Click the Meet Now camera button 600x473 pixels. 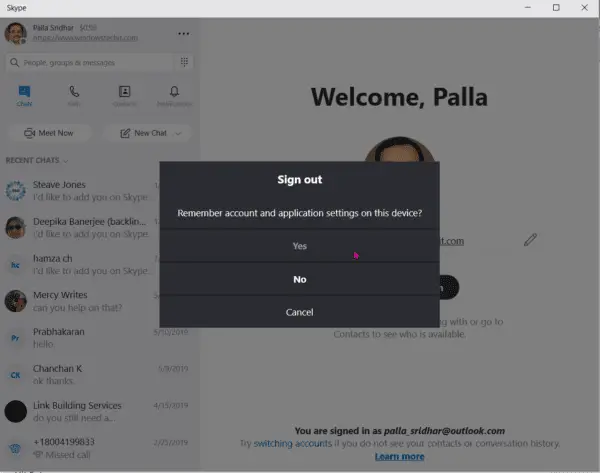[49, 133]
